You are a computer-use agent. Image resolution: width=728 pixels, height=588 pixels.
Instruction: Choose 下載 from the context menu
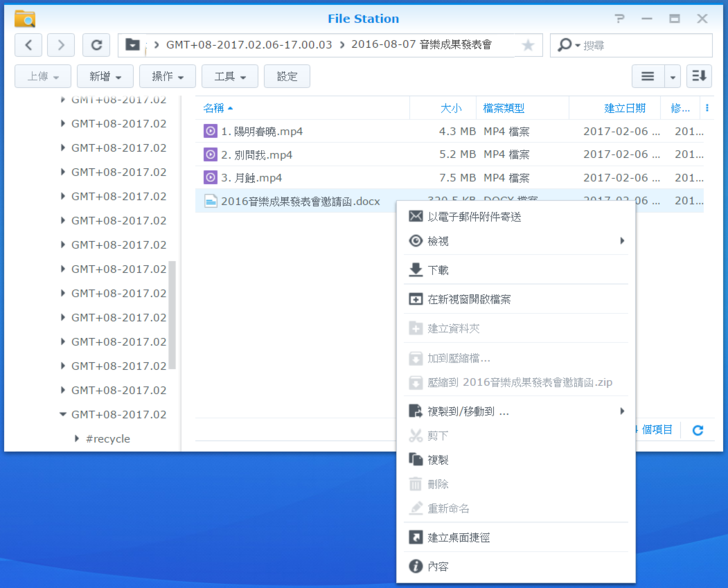[x=438, y=270]
